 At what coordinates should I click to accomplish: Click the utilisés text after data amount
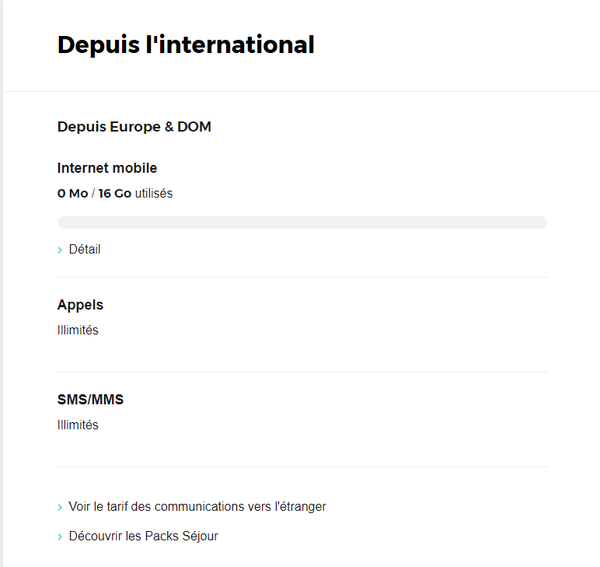(x=154, y=194)
